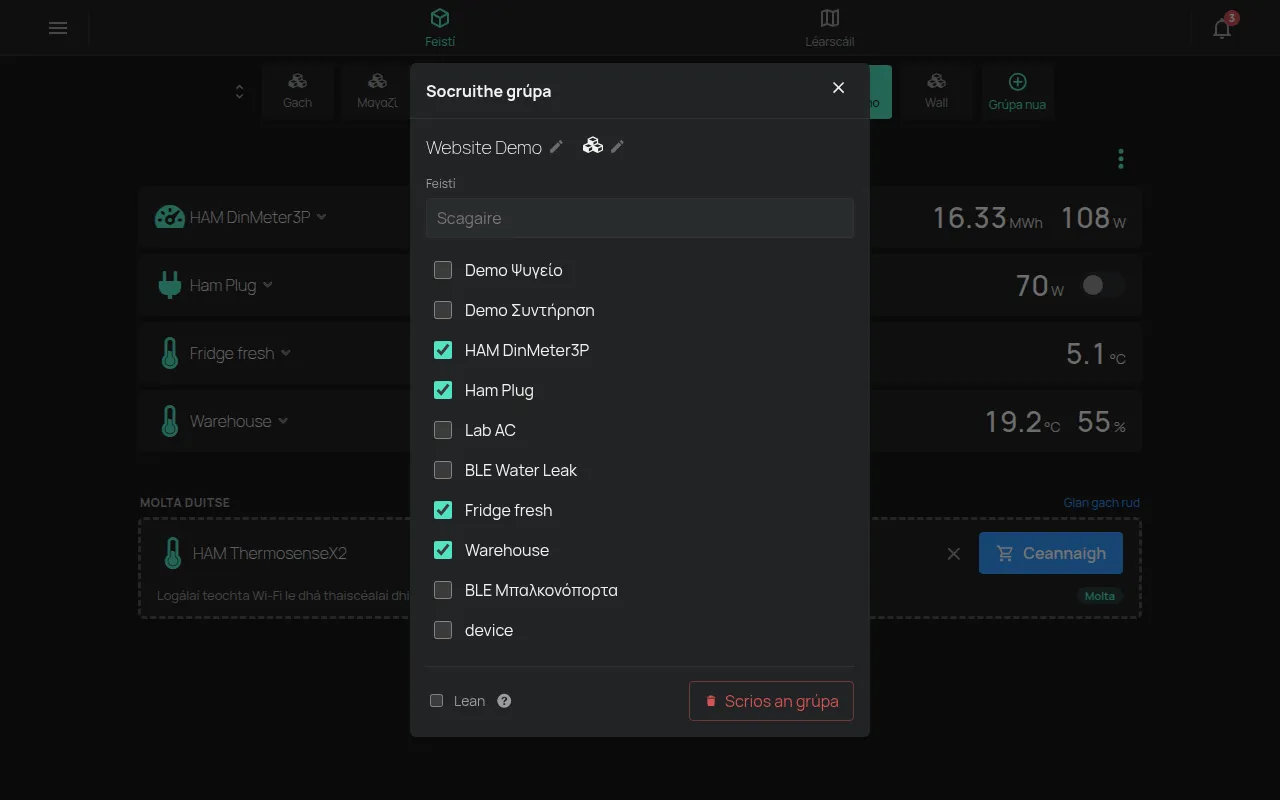Check the Demo Συντήρηση checkbox
The image size is (1280, 800).
coord(443,310)
